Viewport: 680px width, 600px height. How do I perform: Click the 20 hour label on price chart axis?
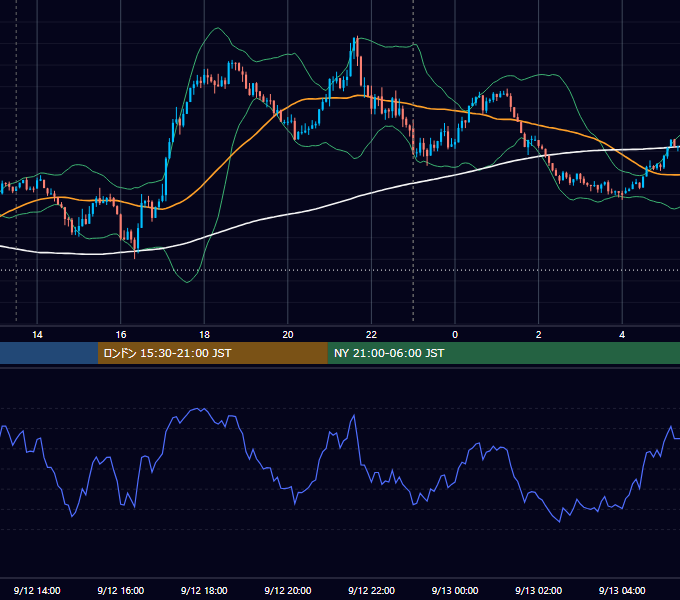[288, 335]
